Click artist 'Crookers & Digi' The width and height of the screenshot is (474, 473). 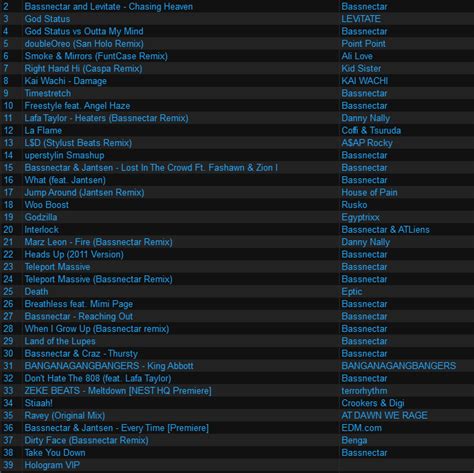373,403
